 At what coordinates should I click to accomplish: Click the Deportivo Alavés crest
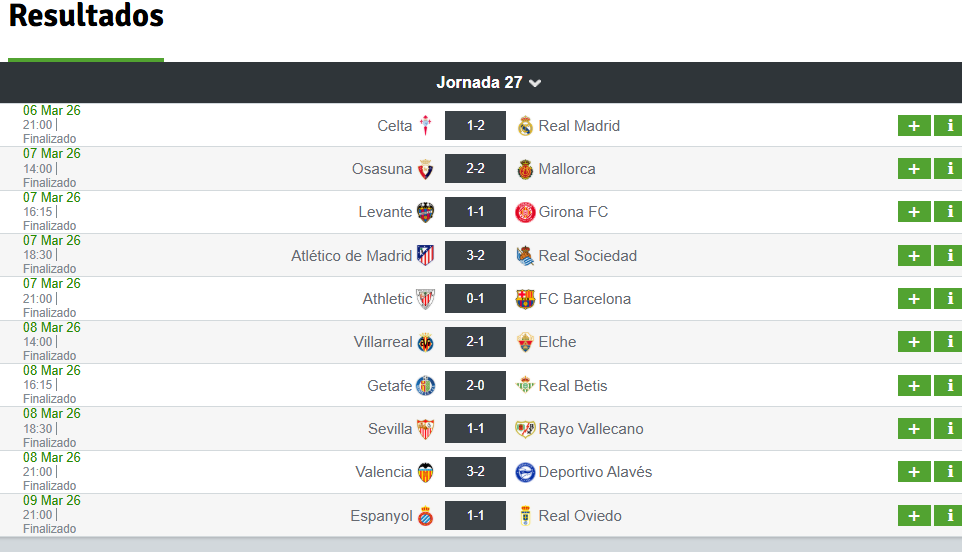(525, 472)
